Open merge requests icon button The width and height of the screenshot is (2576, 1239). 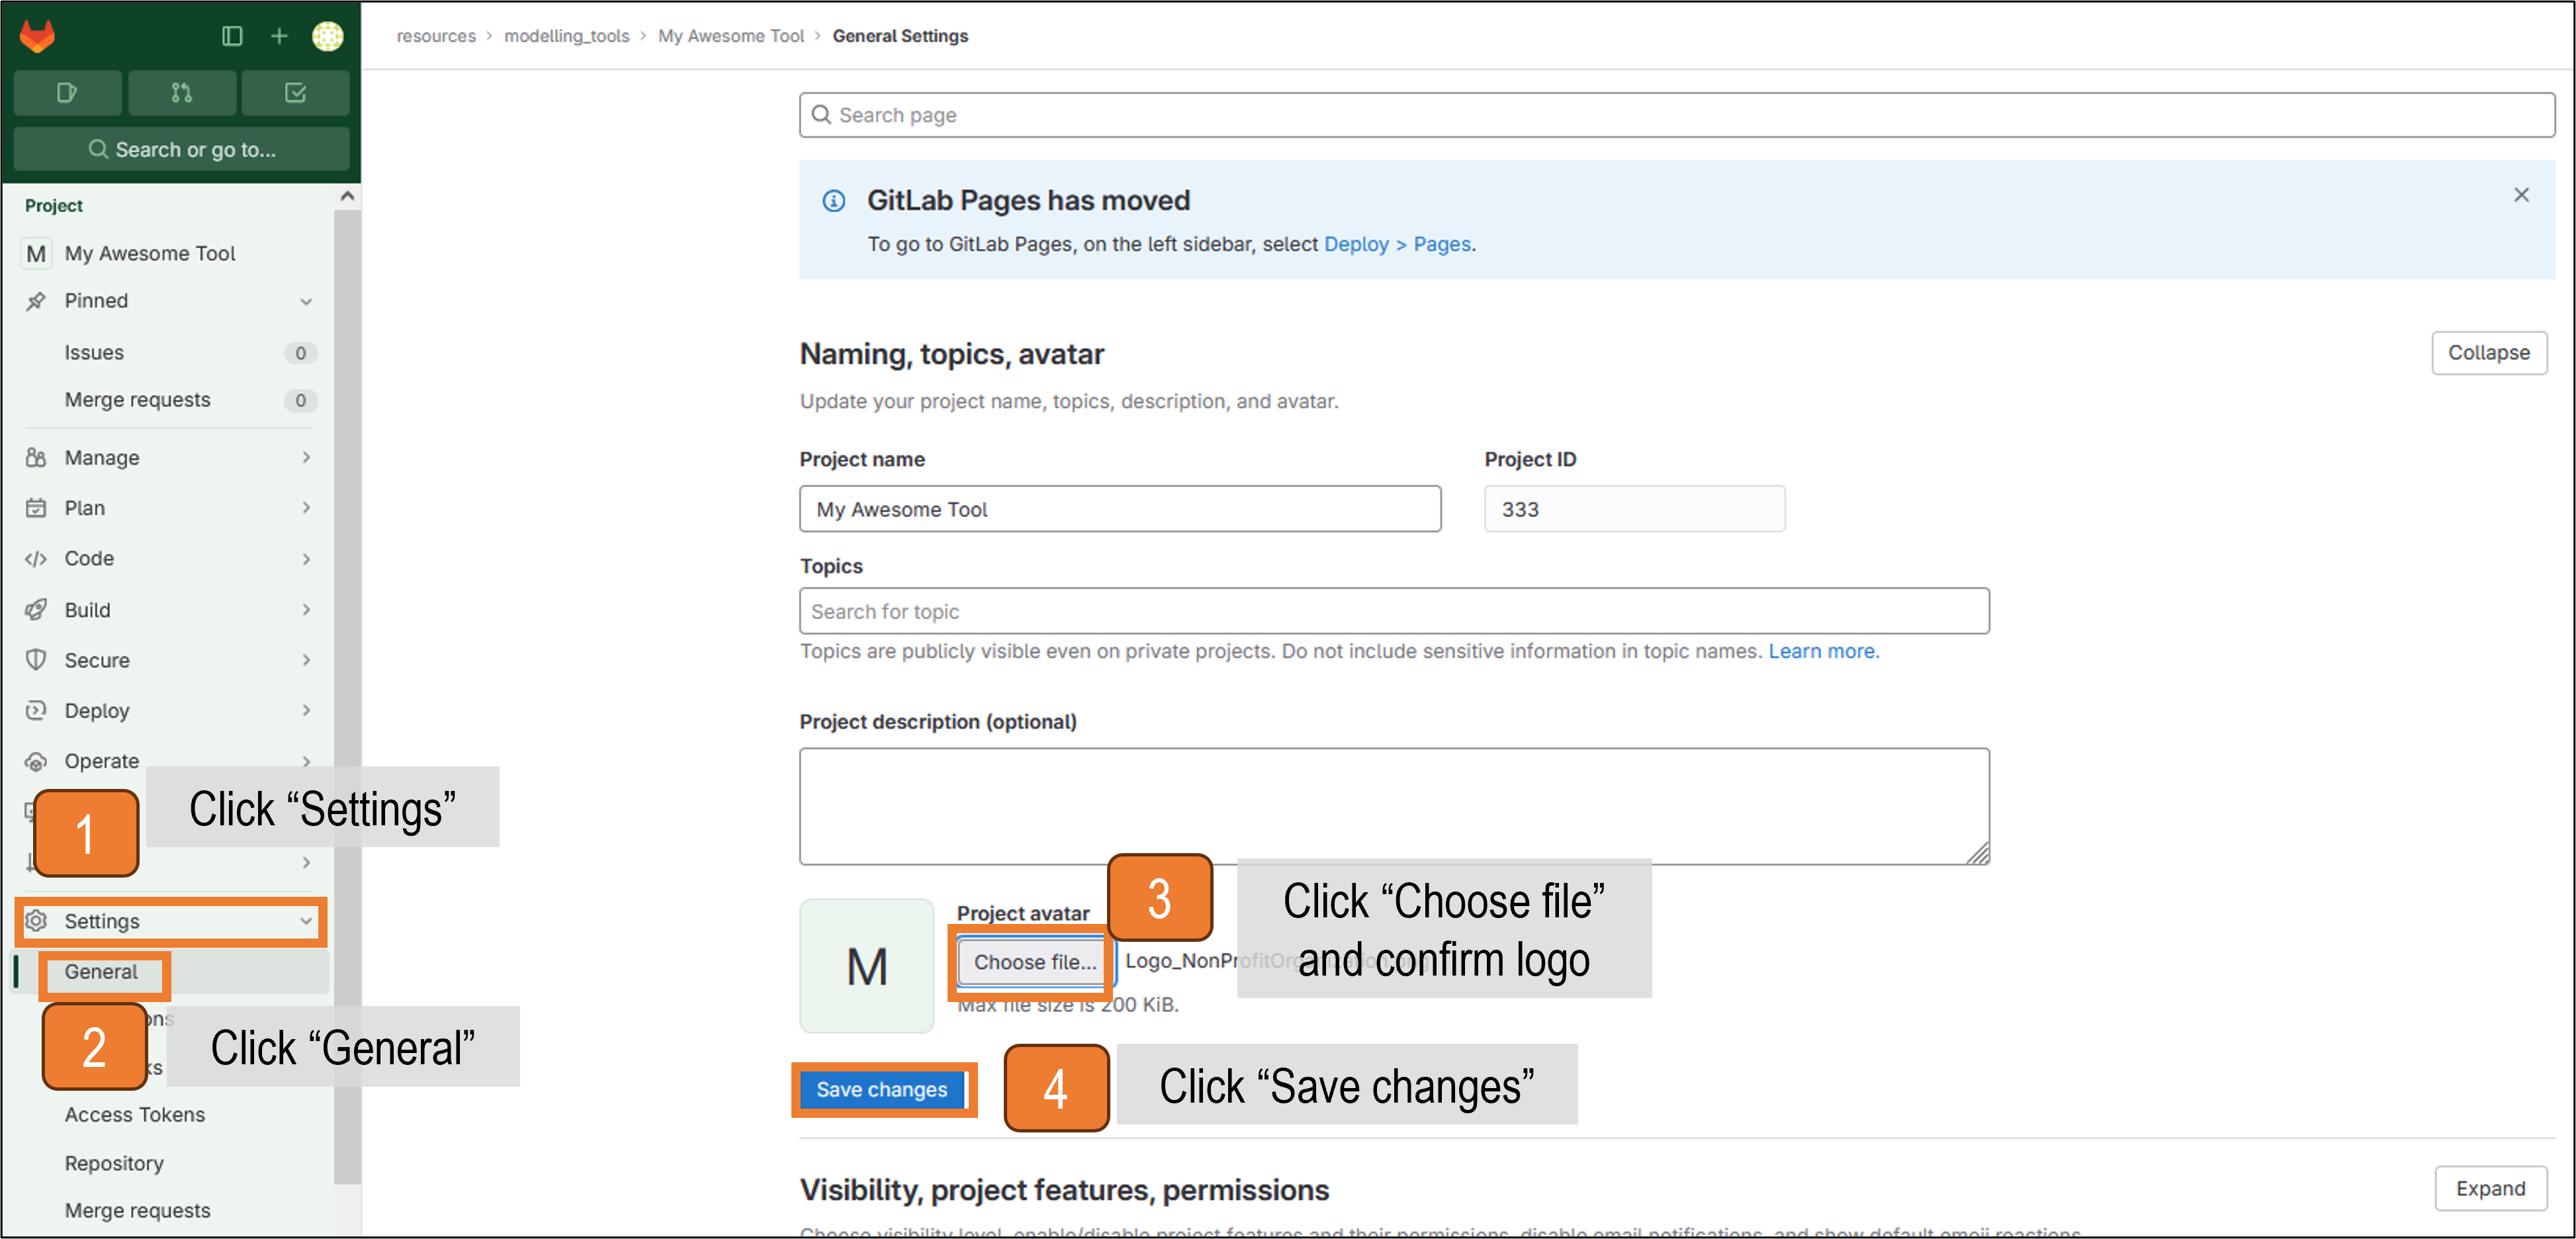182,93
